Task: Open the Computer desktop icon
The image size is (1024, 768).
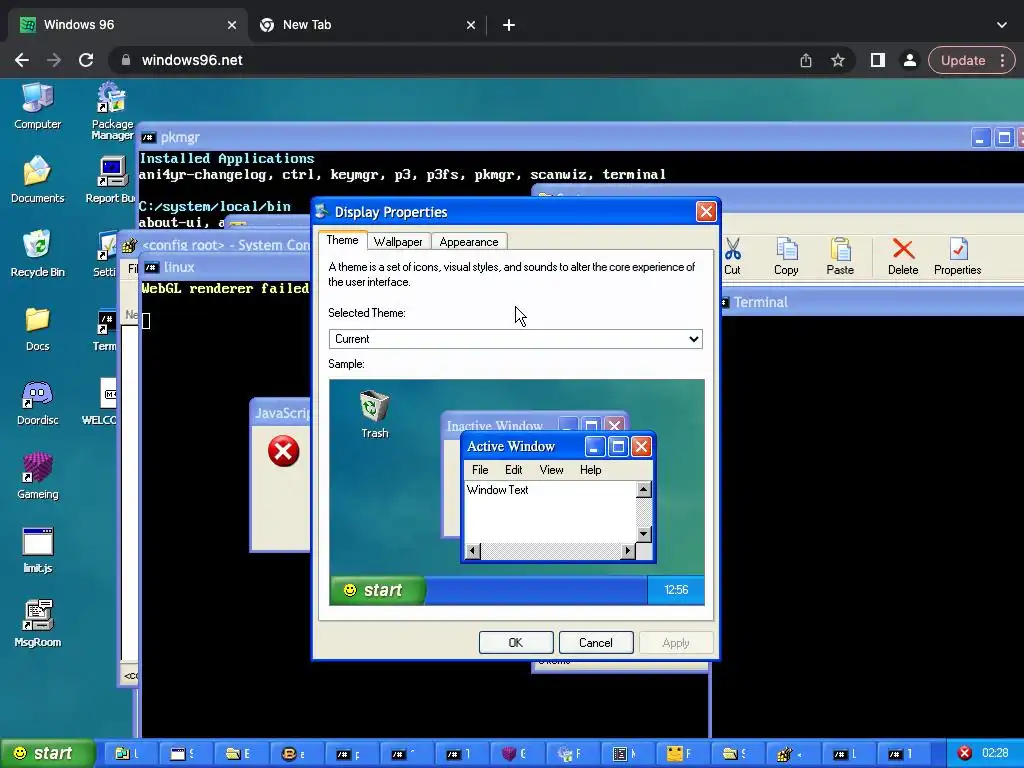Action: tap(37, 106)
